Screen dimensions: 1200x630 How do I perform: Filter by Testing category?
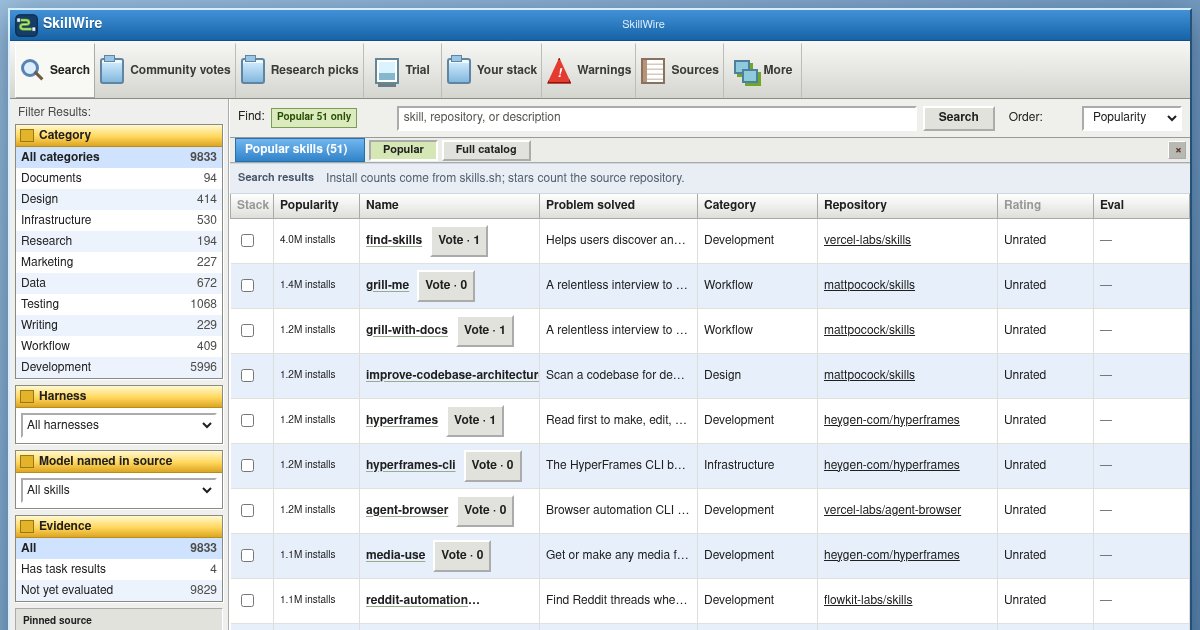coord(119,304)
